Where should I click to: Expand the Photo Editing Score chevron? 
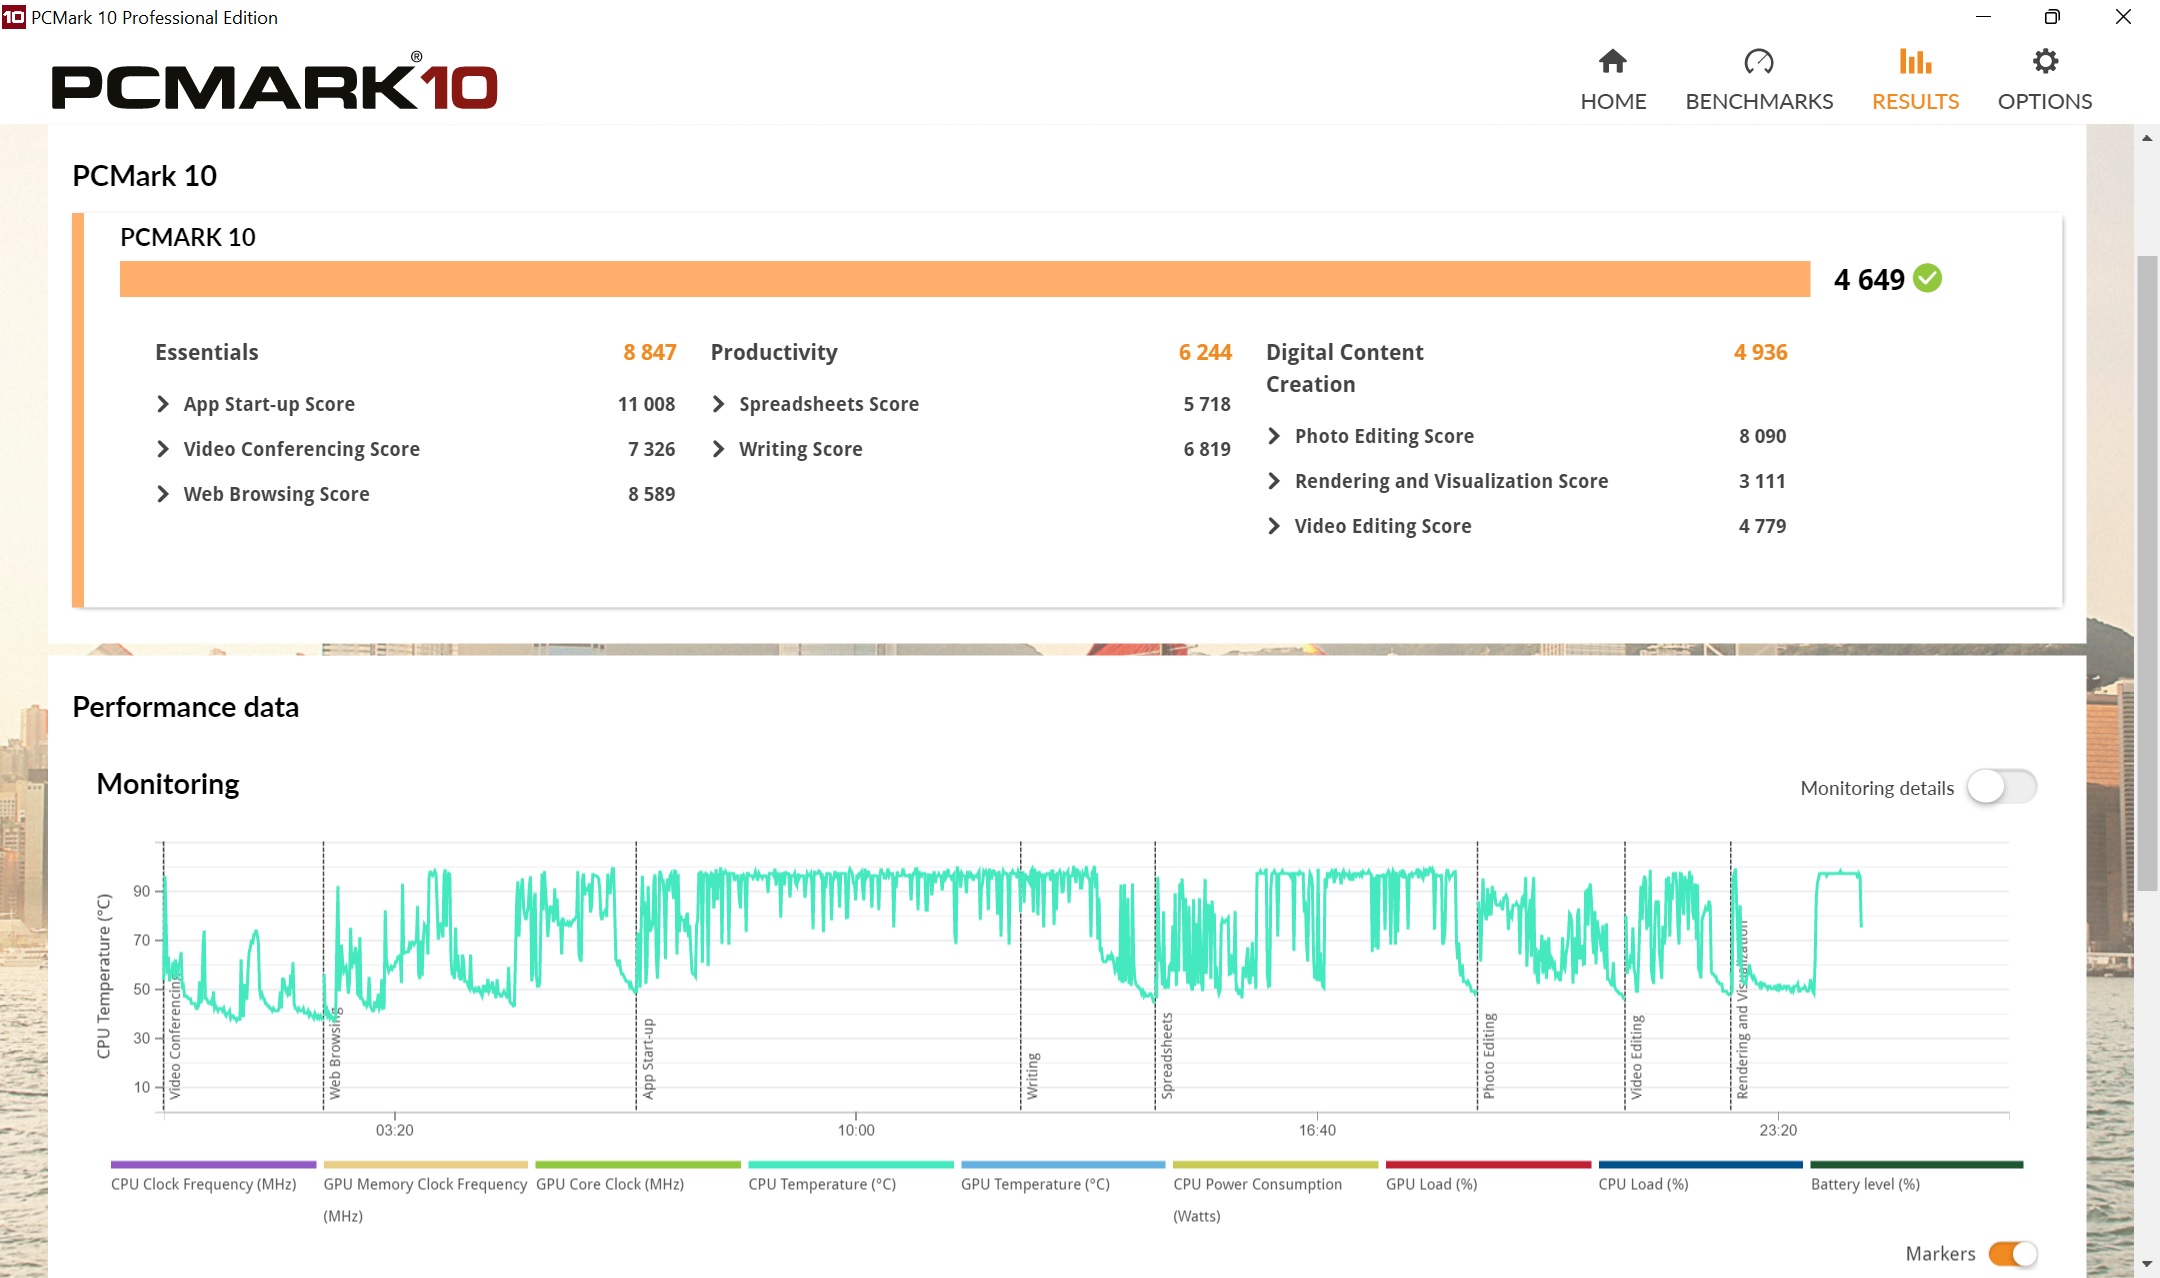(x=1273, y=436)
